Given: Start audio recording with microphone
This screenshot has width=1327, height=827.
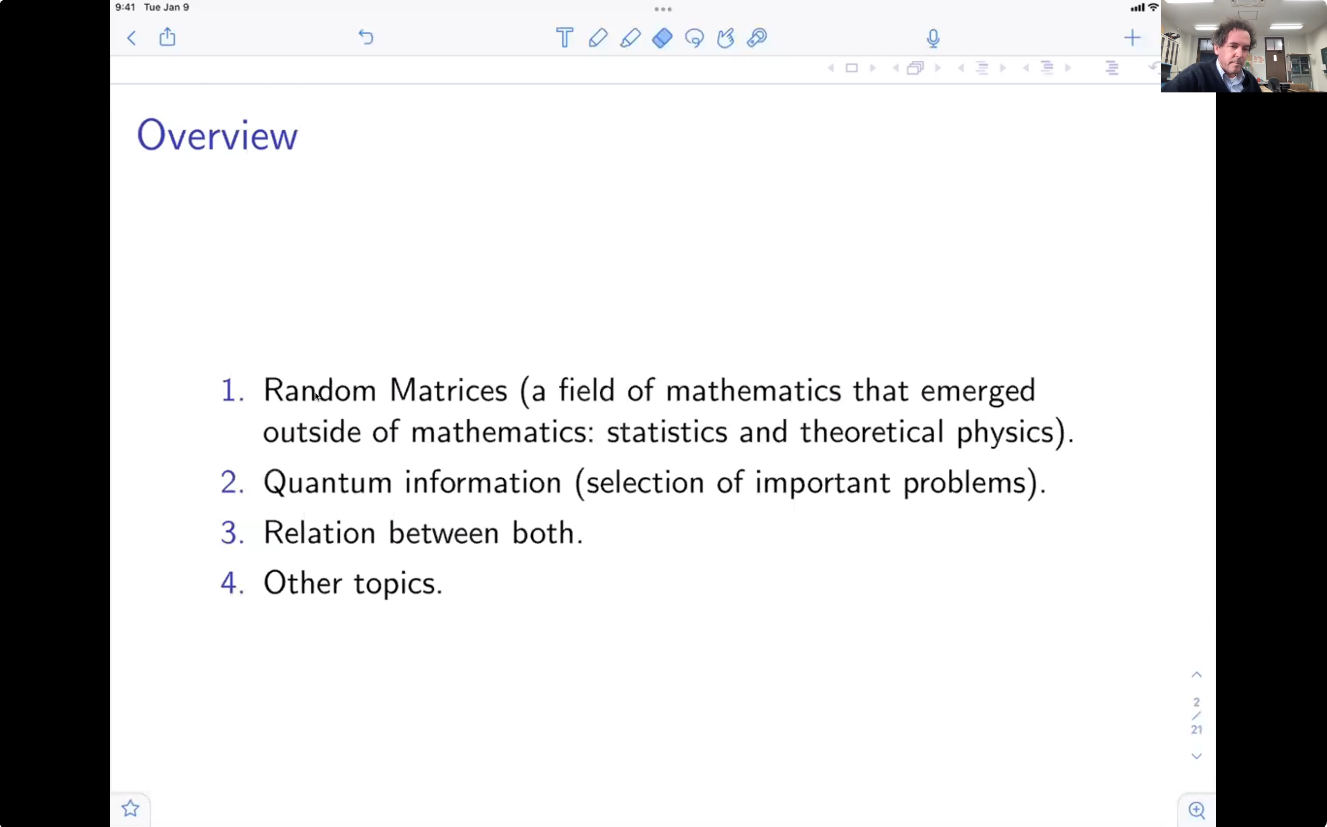Looking at the screenshot, I should tap(933, 38).
